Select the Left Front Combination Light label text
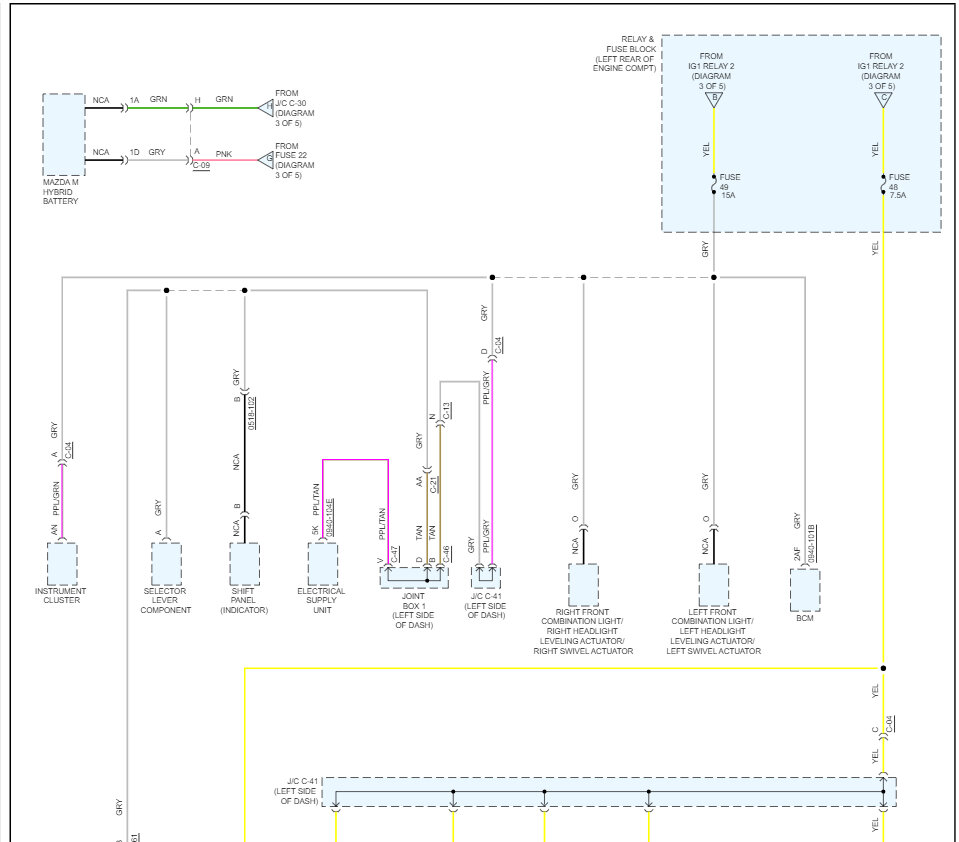The width and height of the screenshot is (959, 842). coord(713,631)
